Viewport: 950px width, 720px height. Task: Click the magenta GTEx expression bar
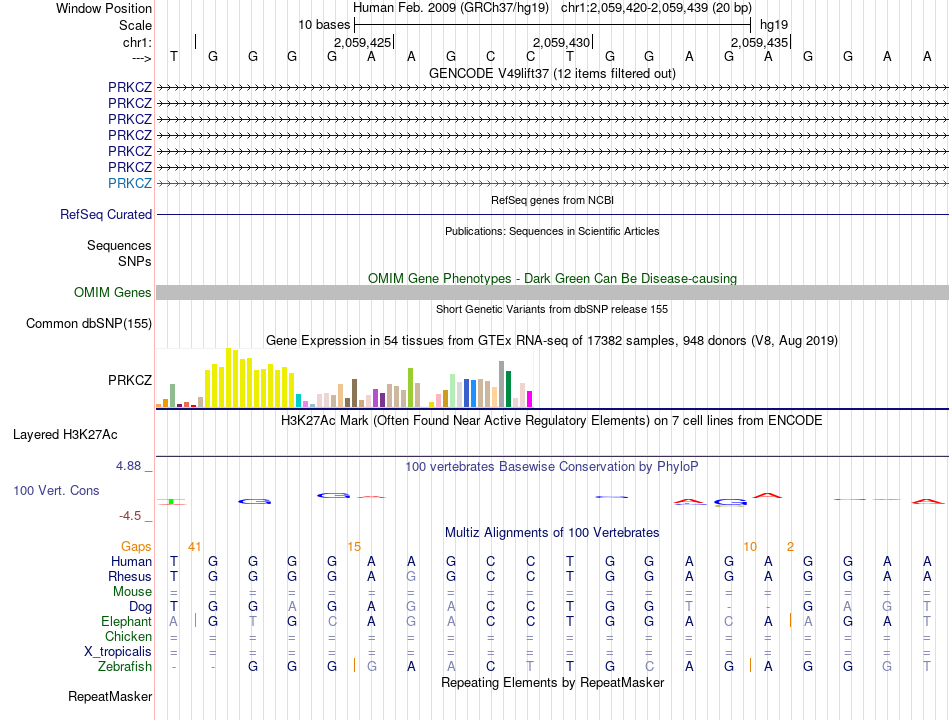tap(529, 399)
